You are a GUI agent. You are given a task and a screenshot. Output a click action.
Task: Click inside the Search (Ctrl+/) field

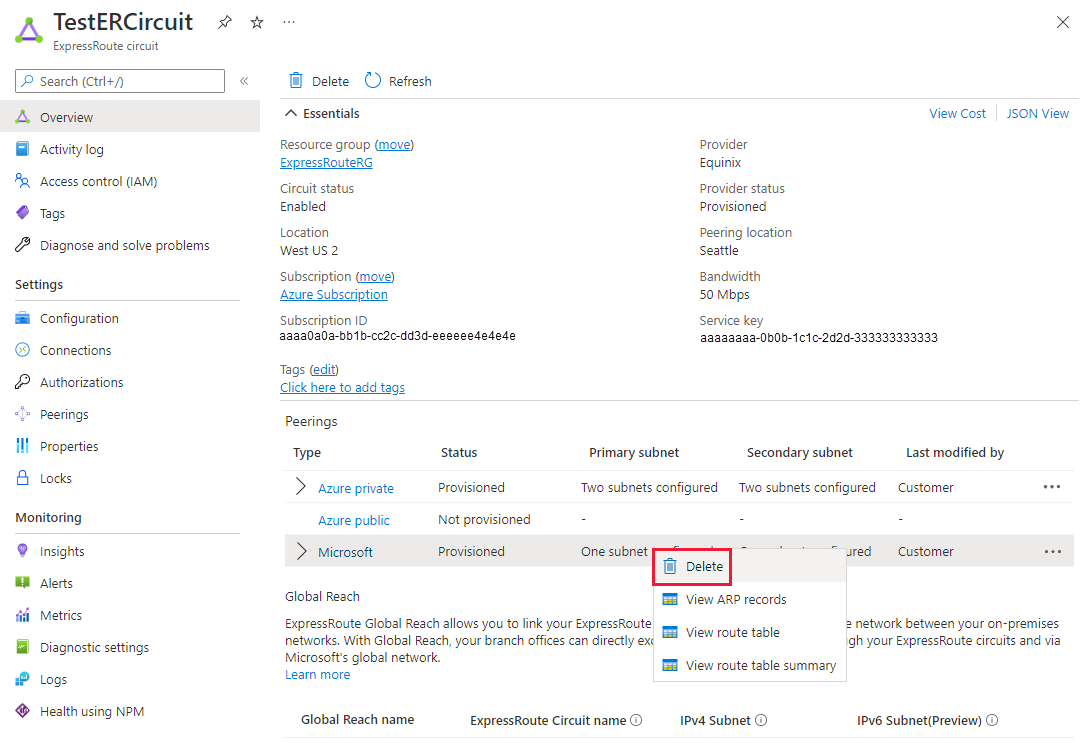120,81
